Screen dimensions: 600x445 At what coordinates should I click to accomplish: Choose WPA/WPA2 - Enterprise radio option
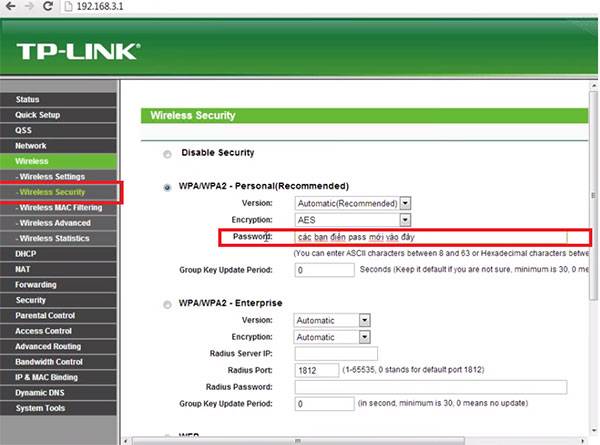(x=166, y=304)
